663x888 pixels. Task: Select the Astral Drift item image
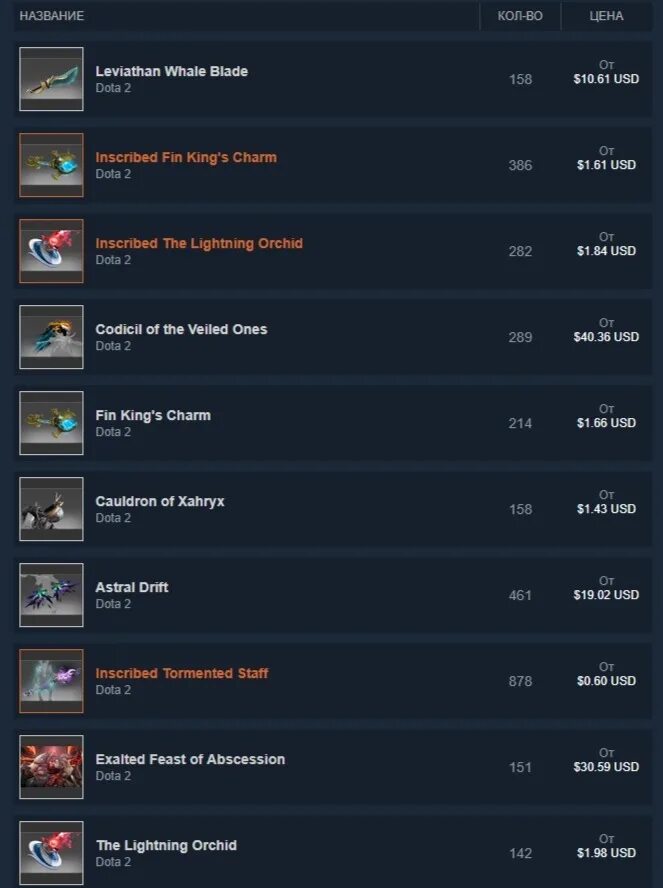[x=52, y=595]
